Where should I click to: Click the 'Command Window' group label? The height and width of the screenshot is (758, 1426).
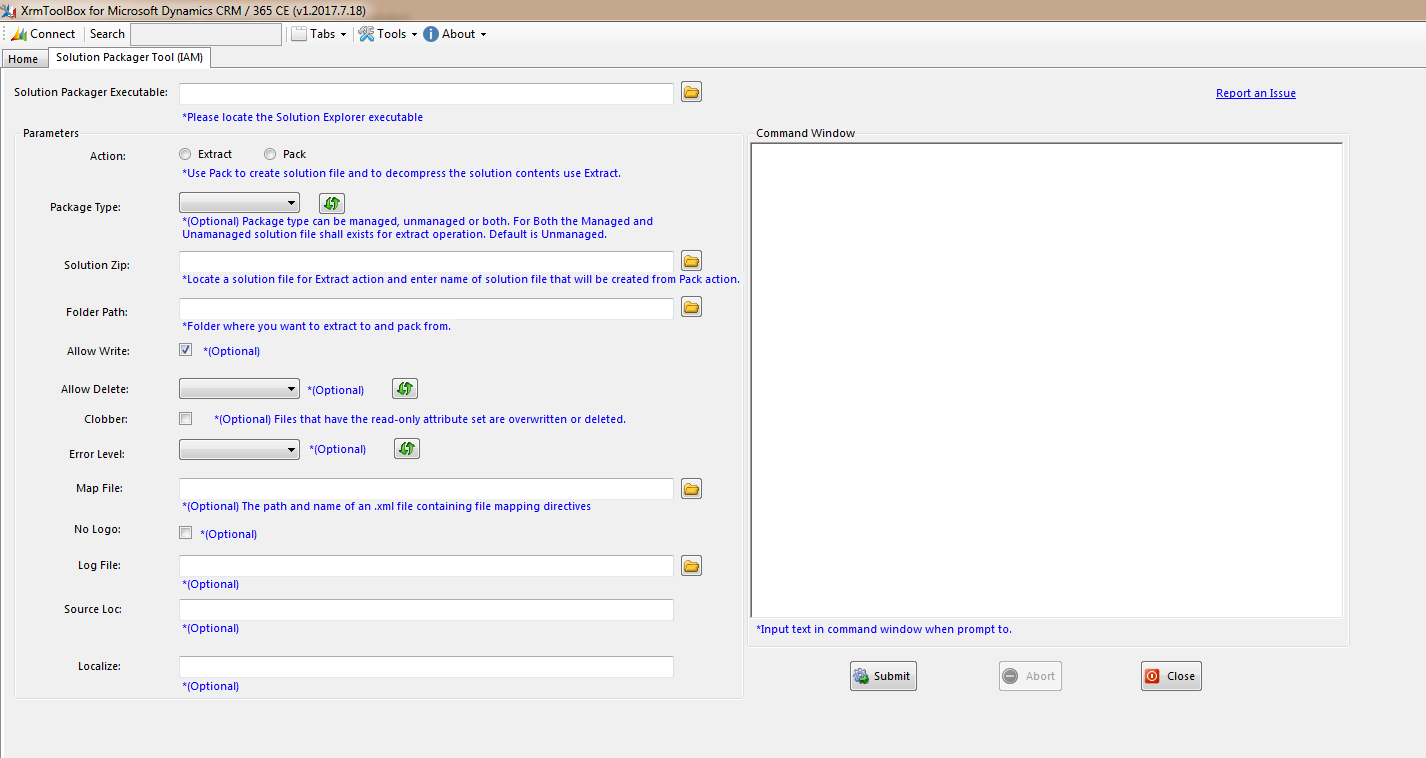[805, 133]
